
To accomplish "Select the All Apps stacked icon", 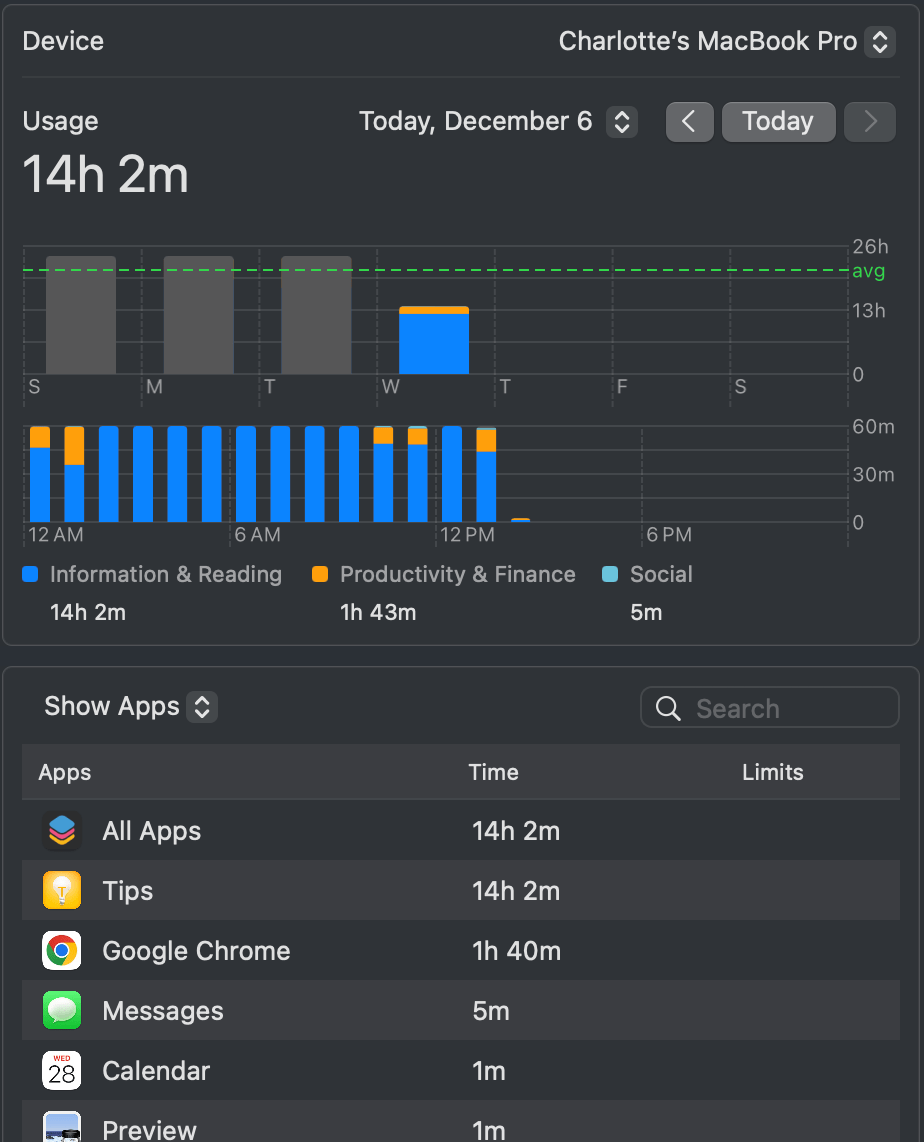I will (x=61, y=830).
